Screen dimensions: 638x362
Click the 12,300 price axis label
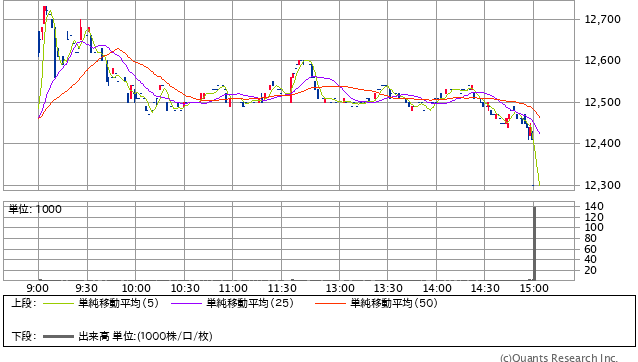(602, 185)
